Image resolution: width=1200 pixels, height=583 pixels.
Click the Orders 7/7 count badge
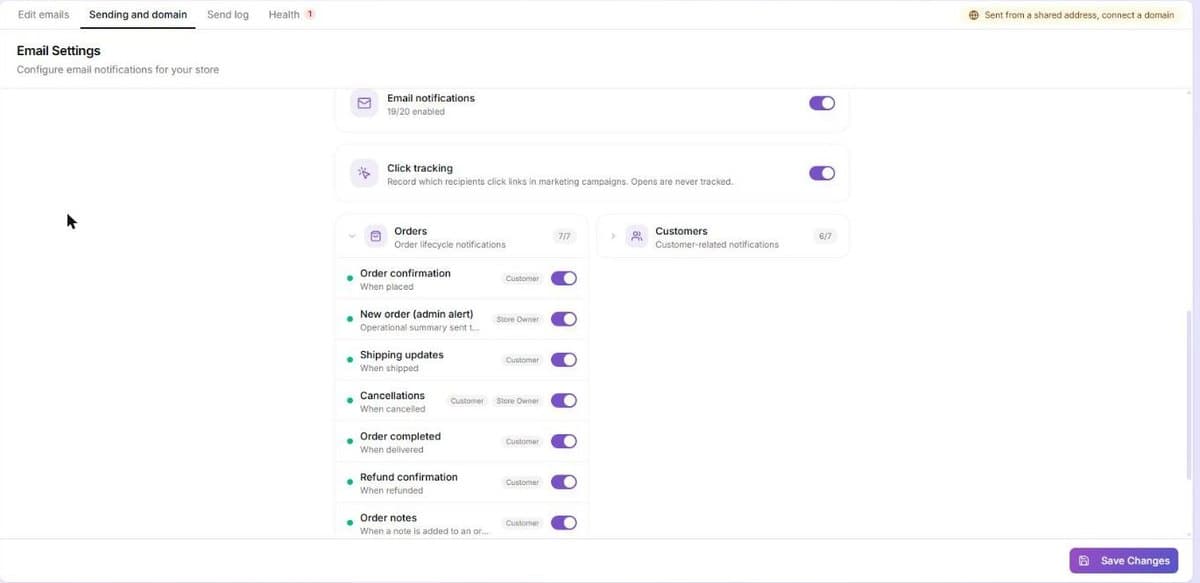point(564,237)
